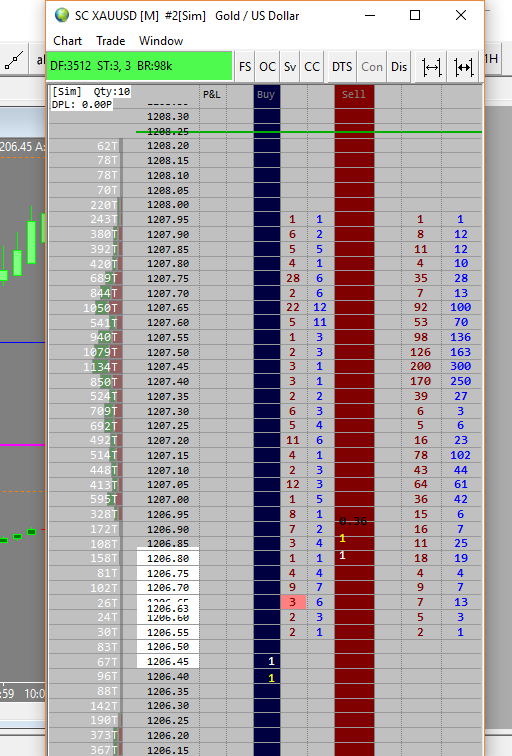Screen dimensions: 512x756
Task: Click the price 1208.30 row
Action: click(168, 117)
